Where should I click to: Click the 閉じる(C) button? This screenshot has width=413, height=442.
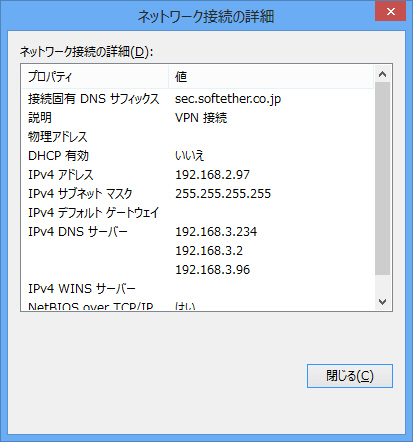click(x=350, y=376)
